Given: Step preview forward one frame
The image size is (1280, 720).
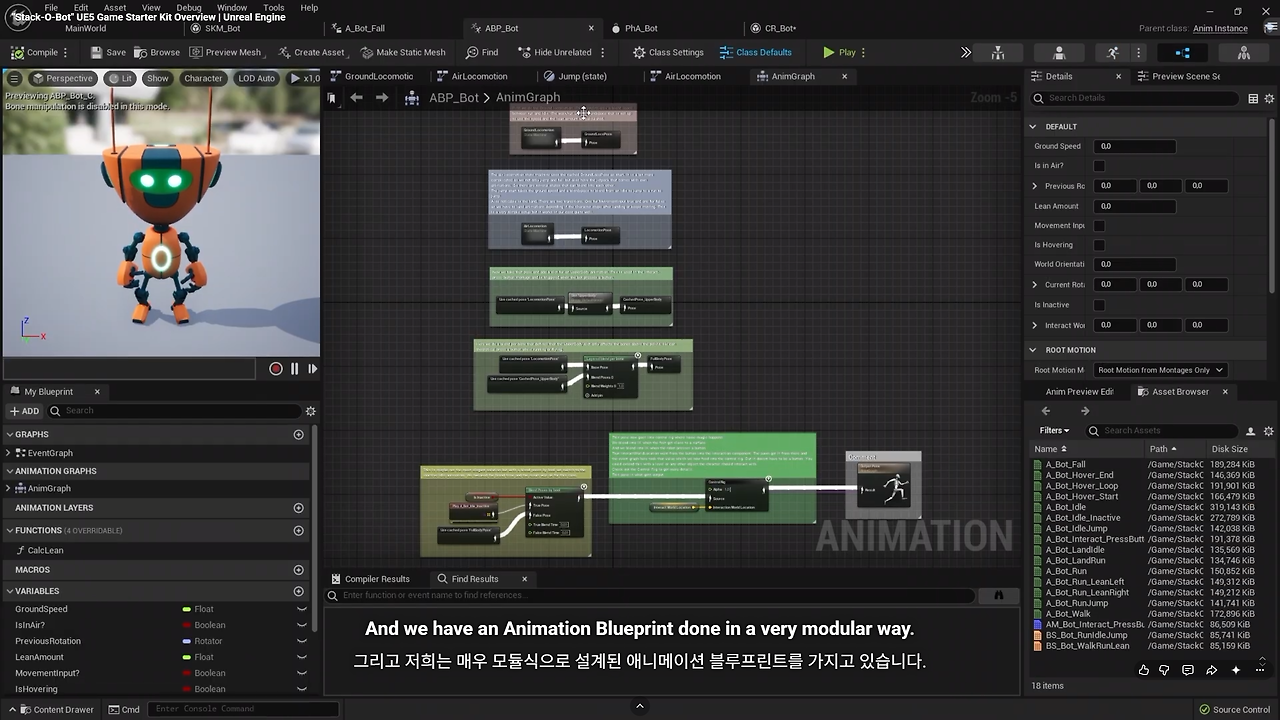Looking at the screenshot, I should click(x=312, y=369).
